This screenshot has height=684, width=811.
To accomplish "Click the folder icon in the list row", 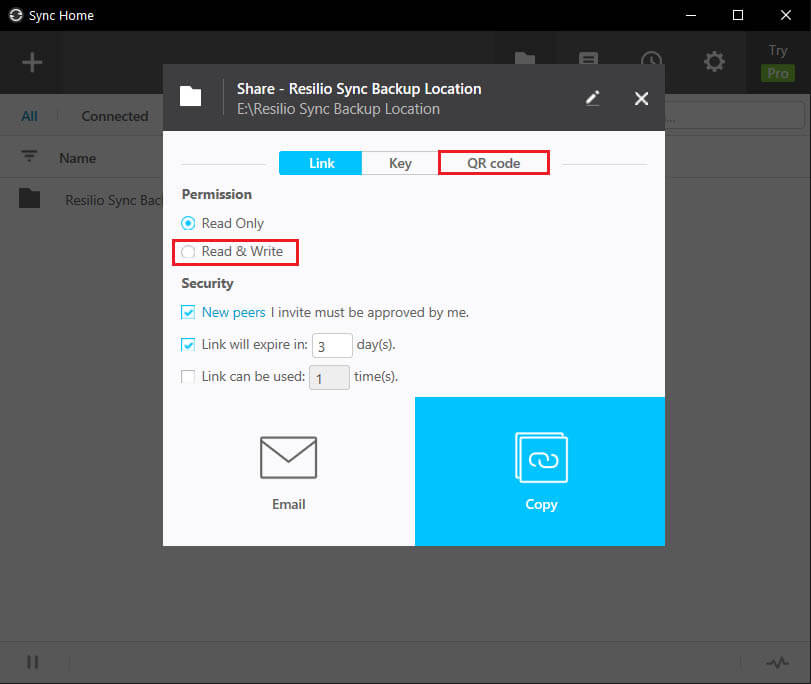I will tap(29, 198).
